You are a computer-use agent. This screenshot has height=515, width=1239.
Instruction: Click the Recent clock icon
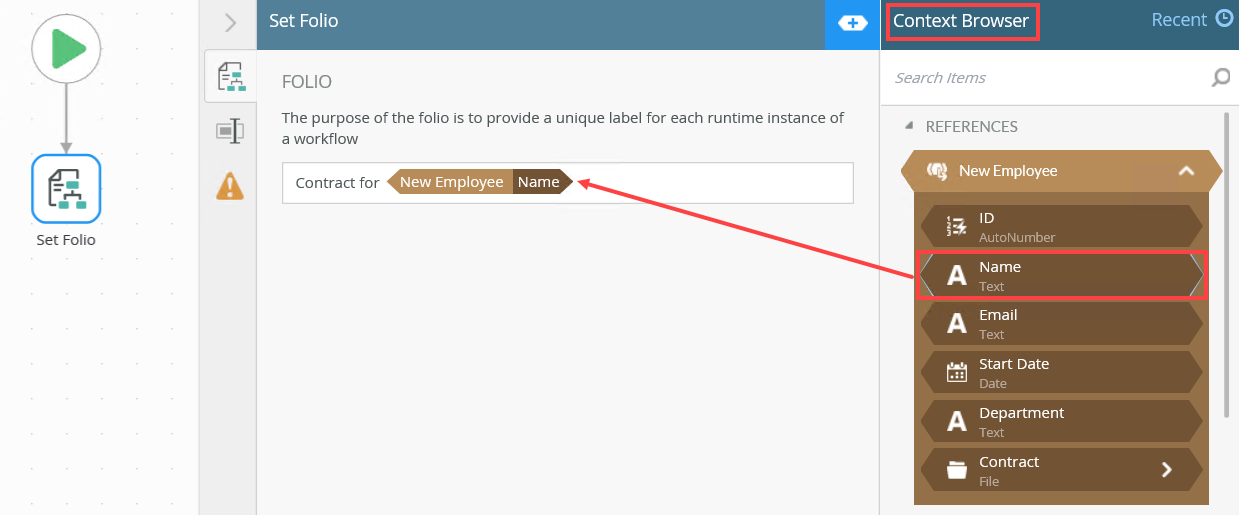1224,19
